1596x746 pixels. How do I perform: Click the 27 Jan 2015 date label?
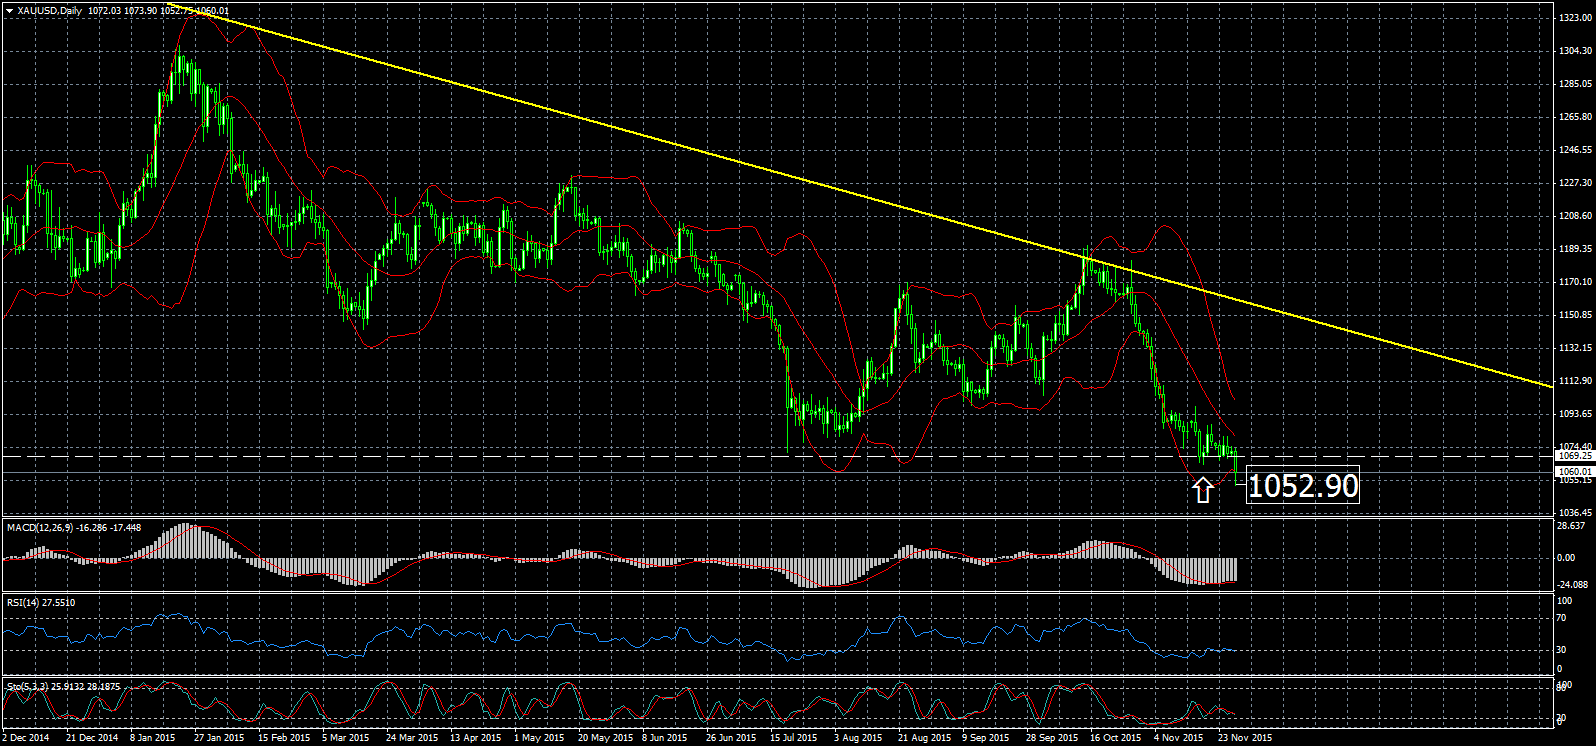click(219, 738)
